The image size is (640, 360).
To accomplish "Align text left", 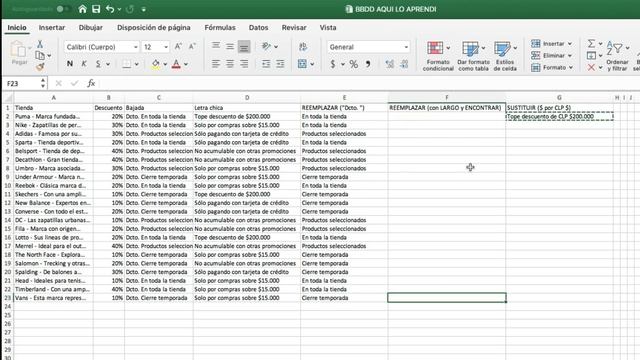I will [x=216, y=64].
